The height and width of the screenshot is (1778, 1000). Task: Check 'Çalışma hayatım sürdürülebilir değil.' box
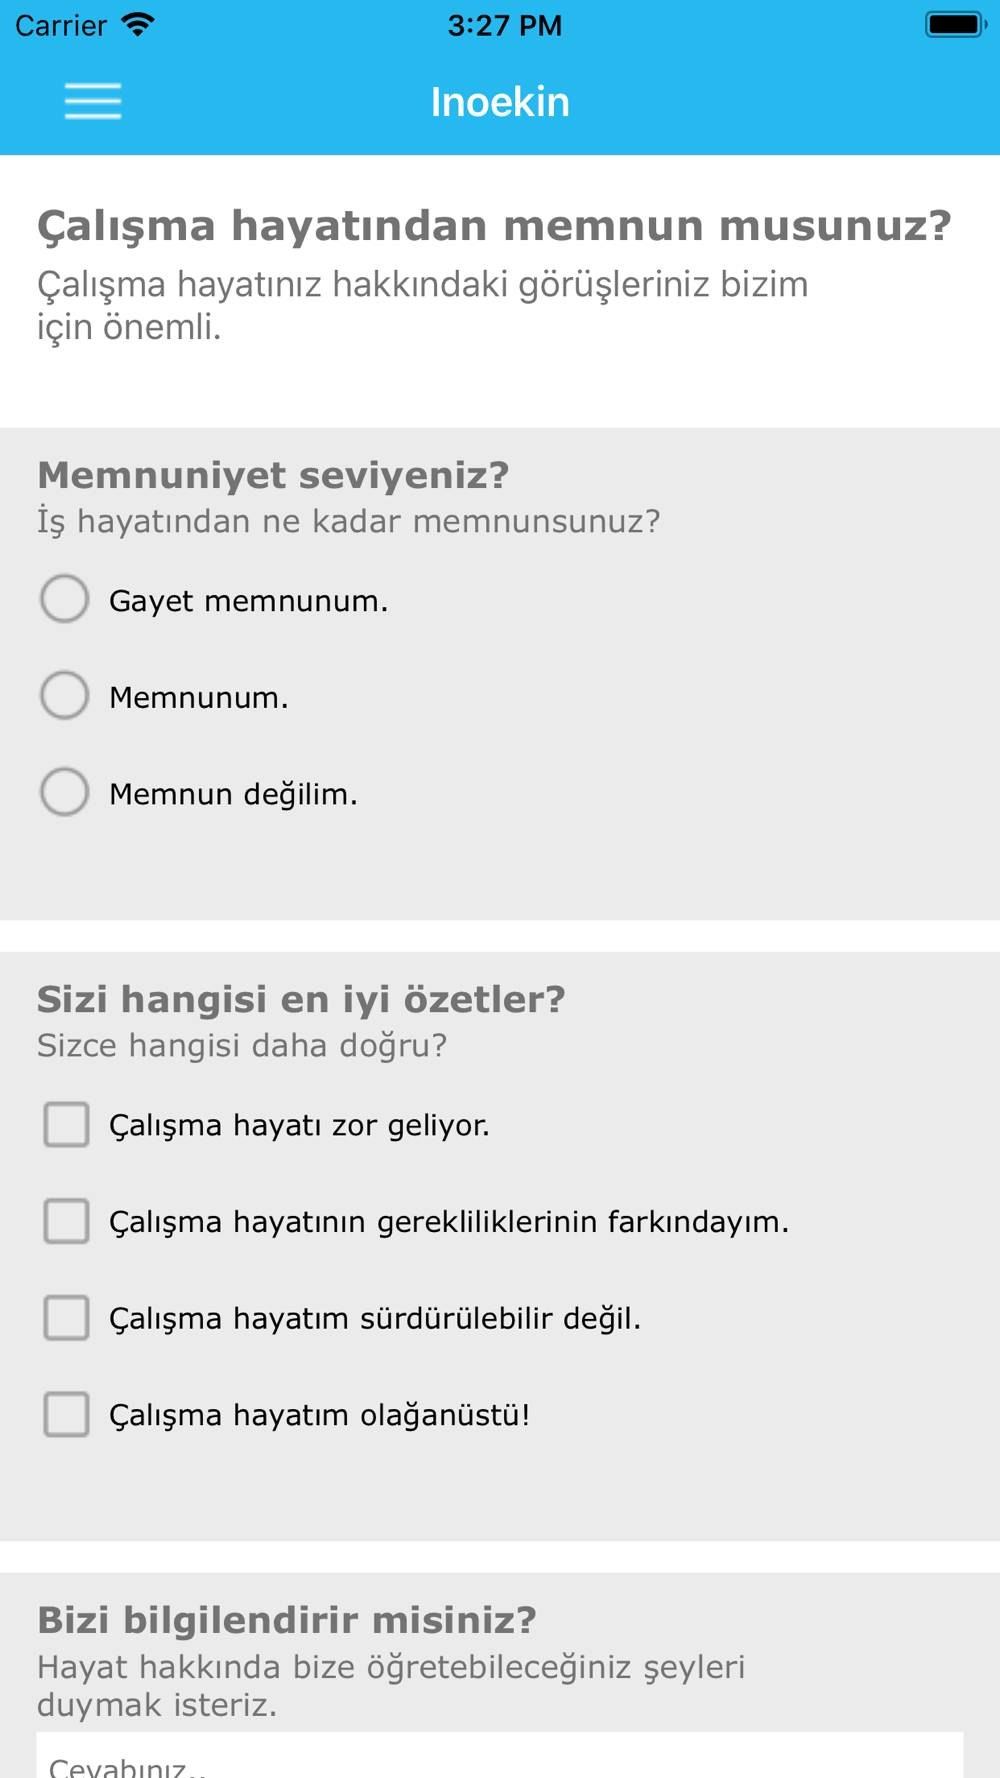click(x=66, y=1318)
